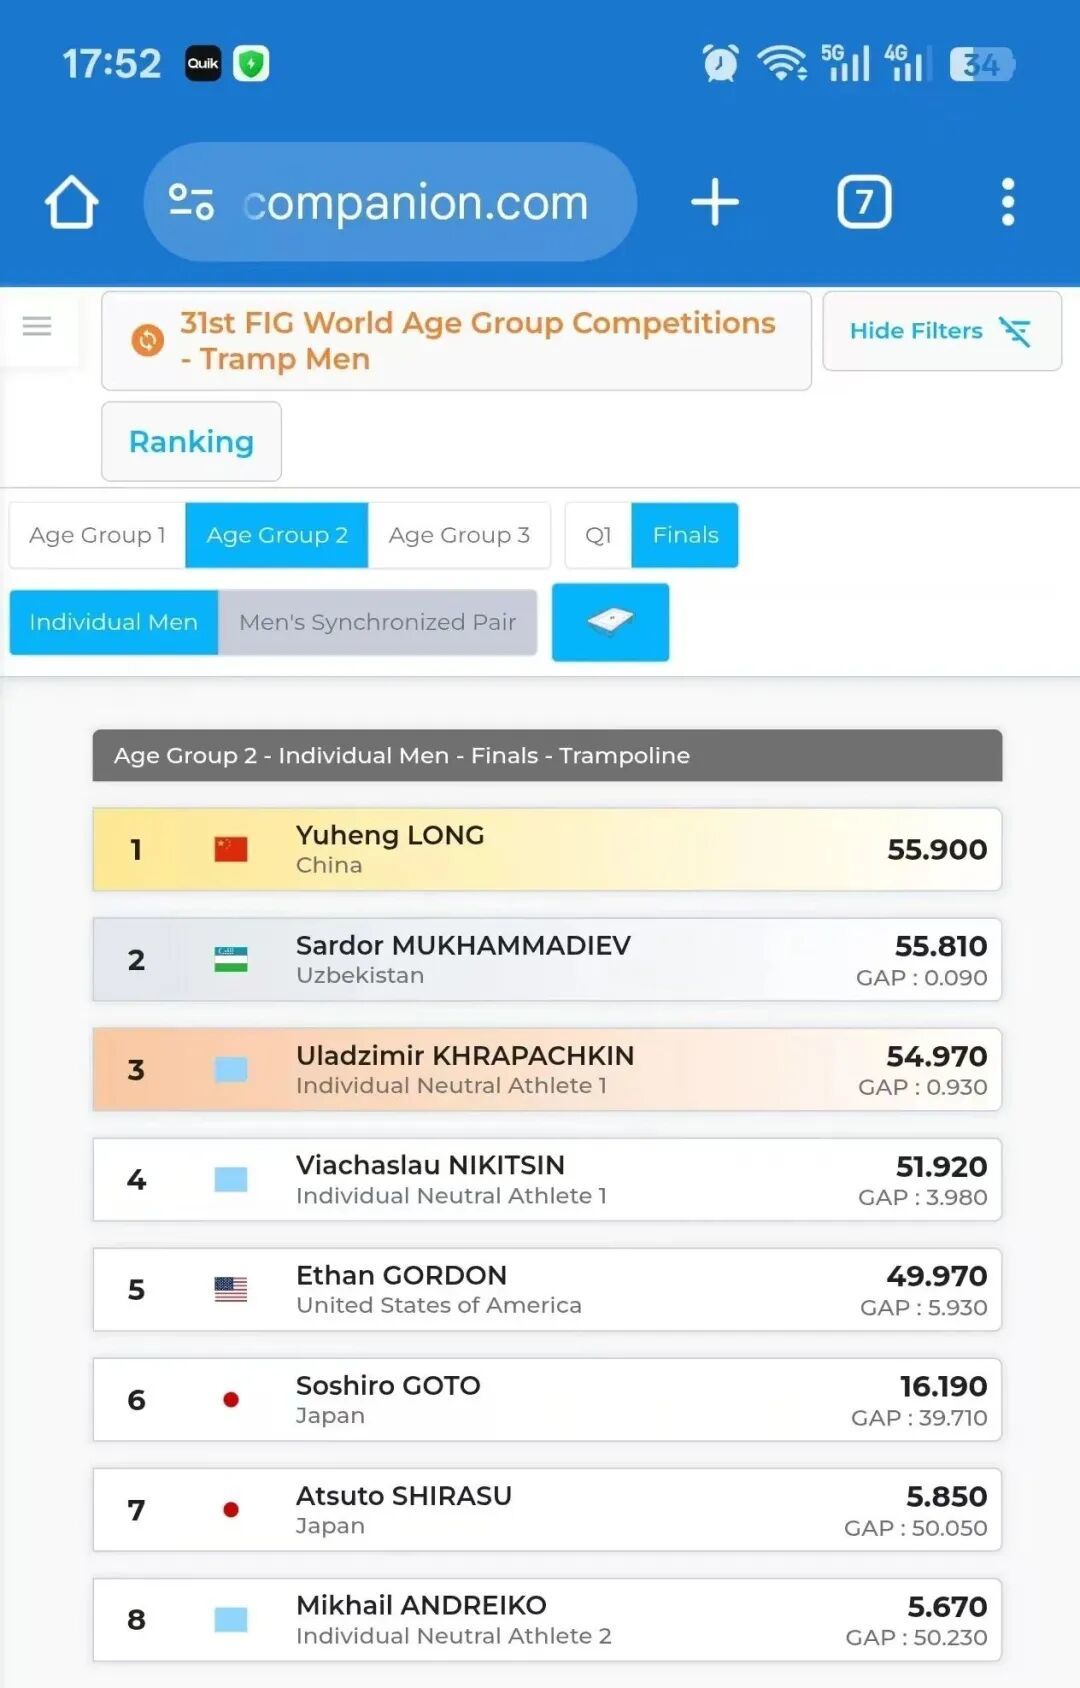The width and height of the screenshot is (1080, 1688).
Task: Open the hamburger side menu
Action: tap(37, 326)
